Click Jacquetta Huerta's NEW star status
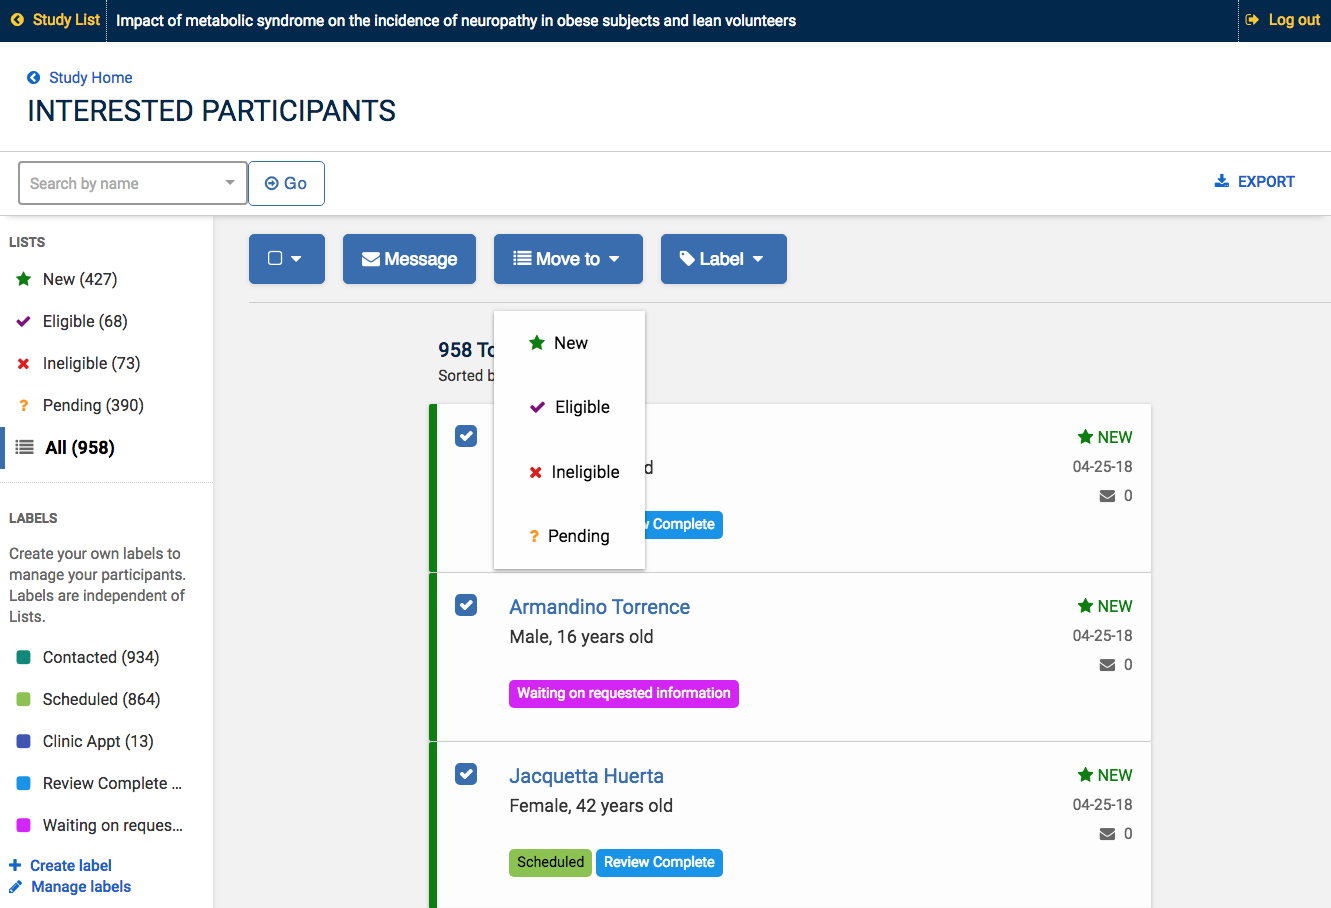This screenshot has height=908, width=1331. tap(1105, 775)
